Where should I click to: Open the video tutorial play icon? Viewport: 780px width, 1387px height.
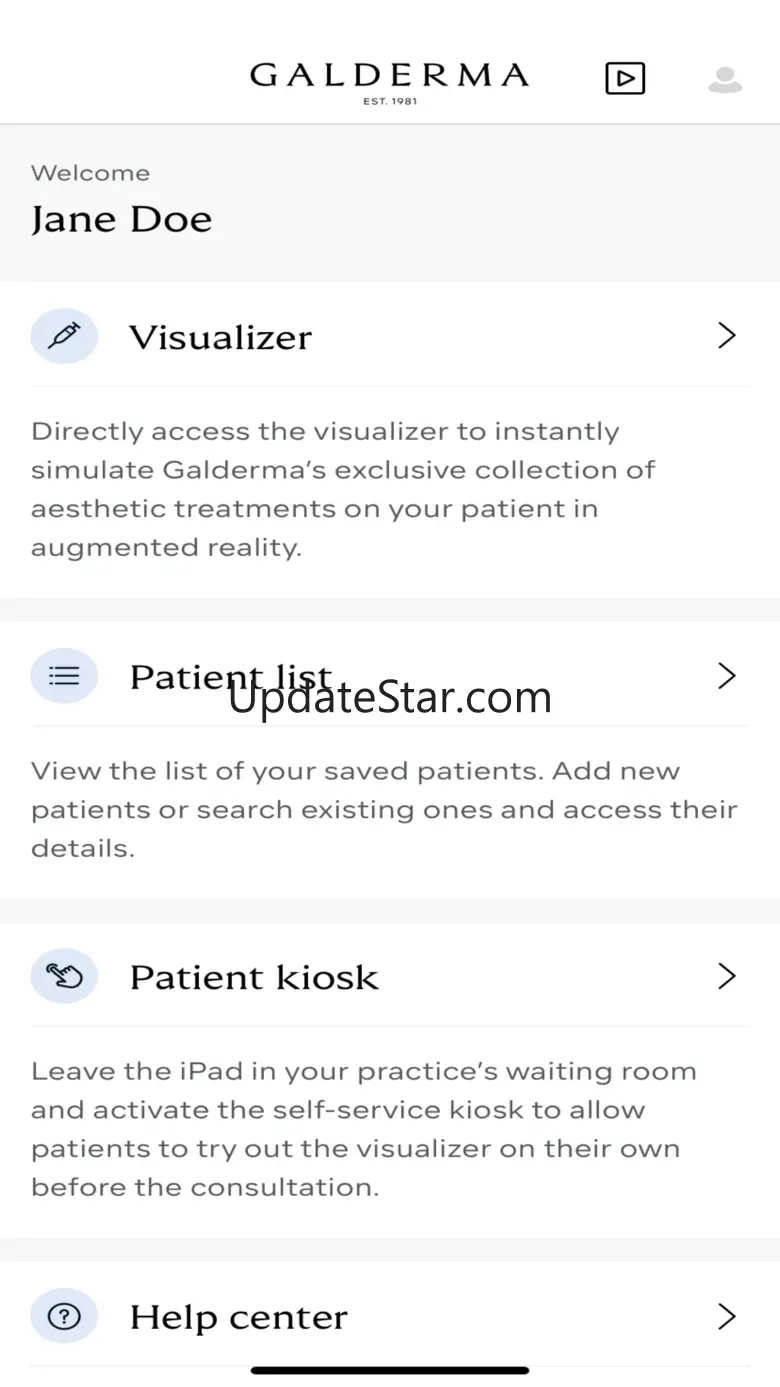tap(625, 78)
